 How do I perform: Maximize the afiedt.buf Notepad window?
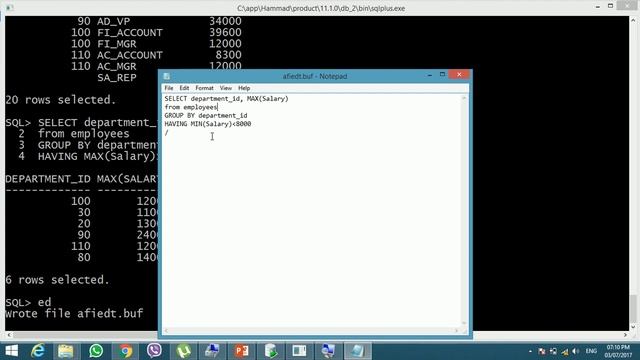442,75
